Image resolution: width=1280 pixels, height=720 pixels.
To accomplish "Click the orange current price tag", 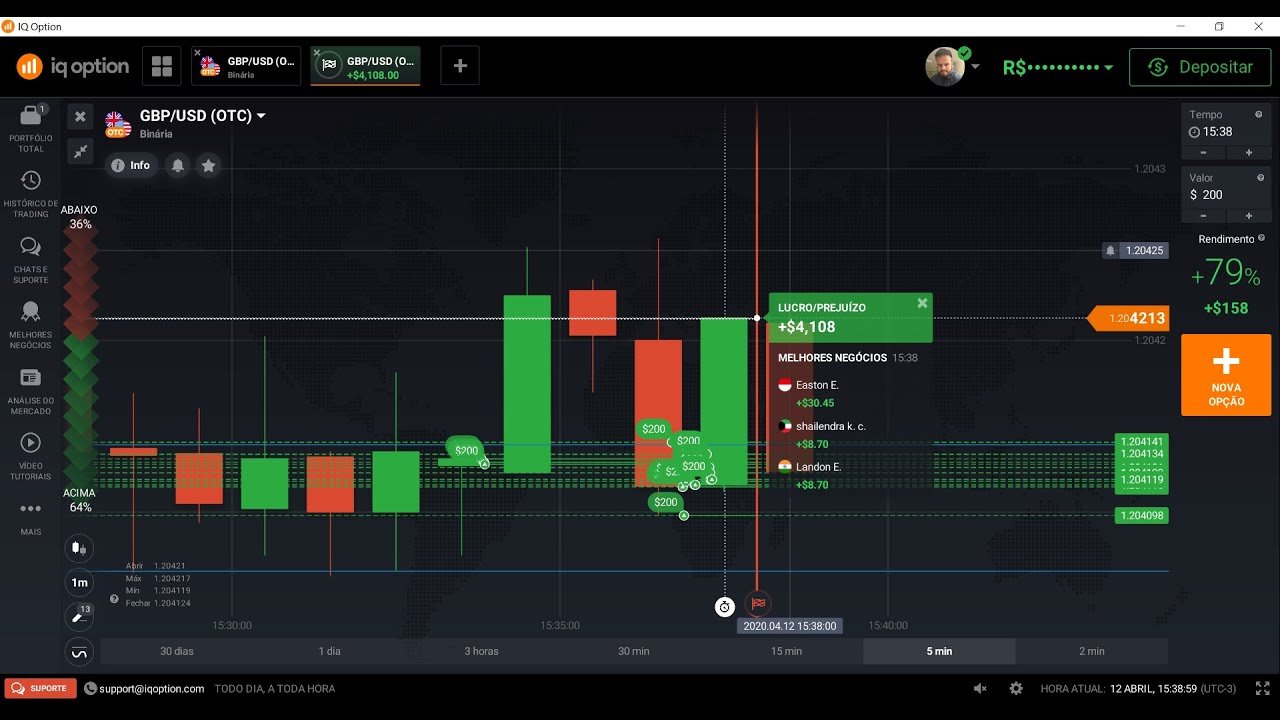I will point(1128,318).
